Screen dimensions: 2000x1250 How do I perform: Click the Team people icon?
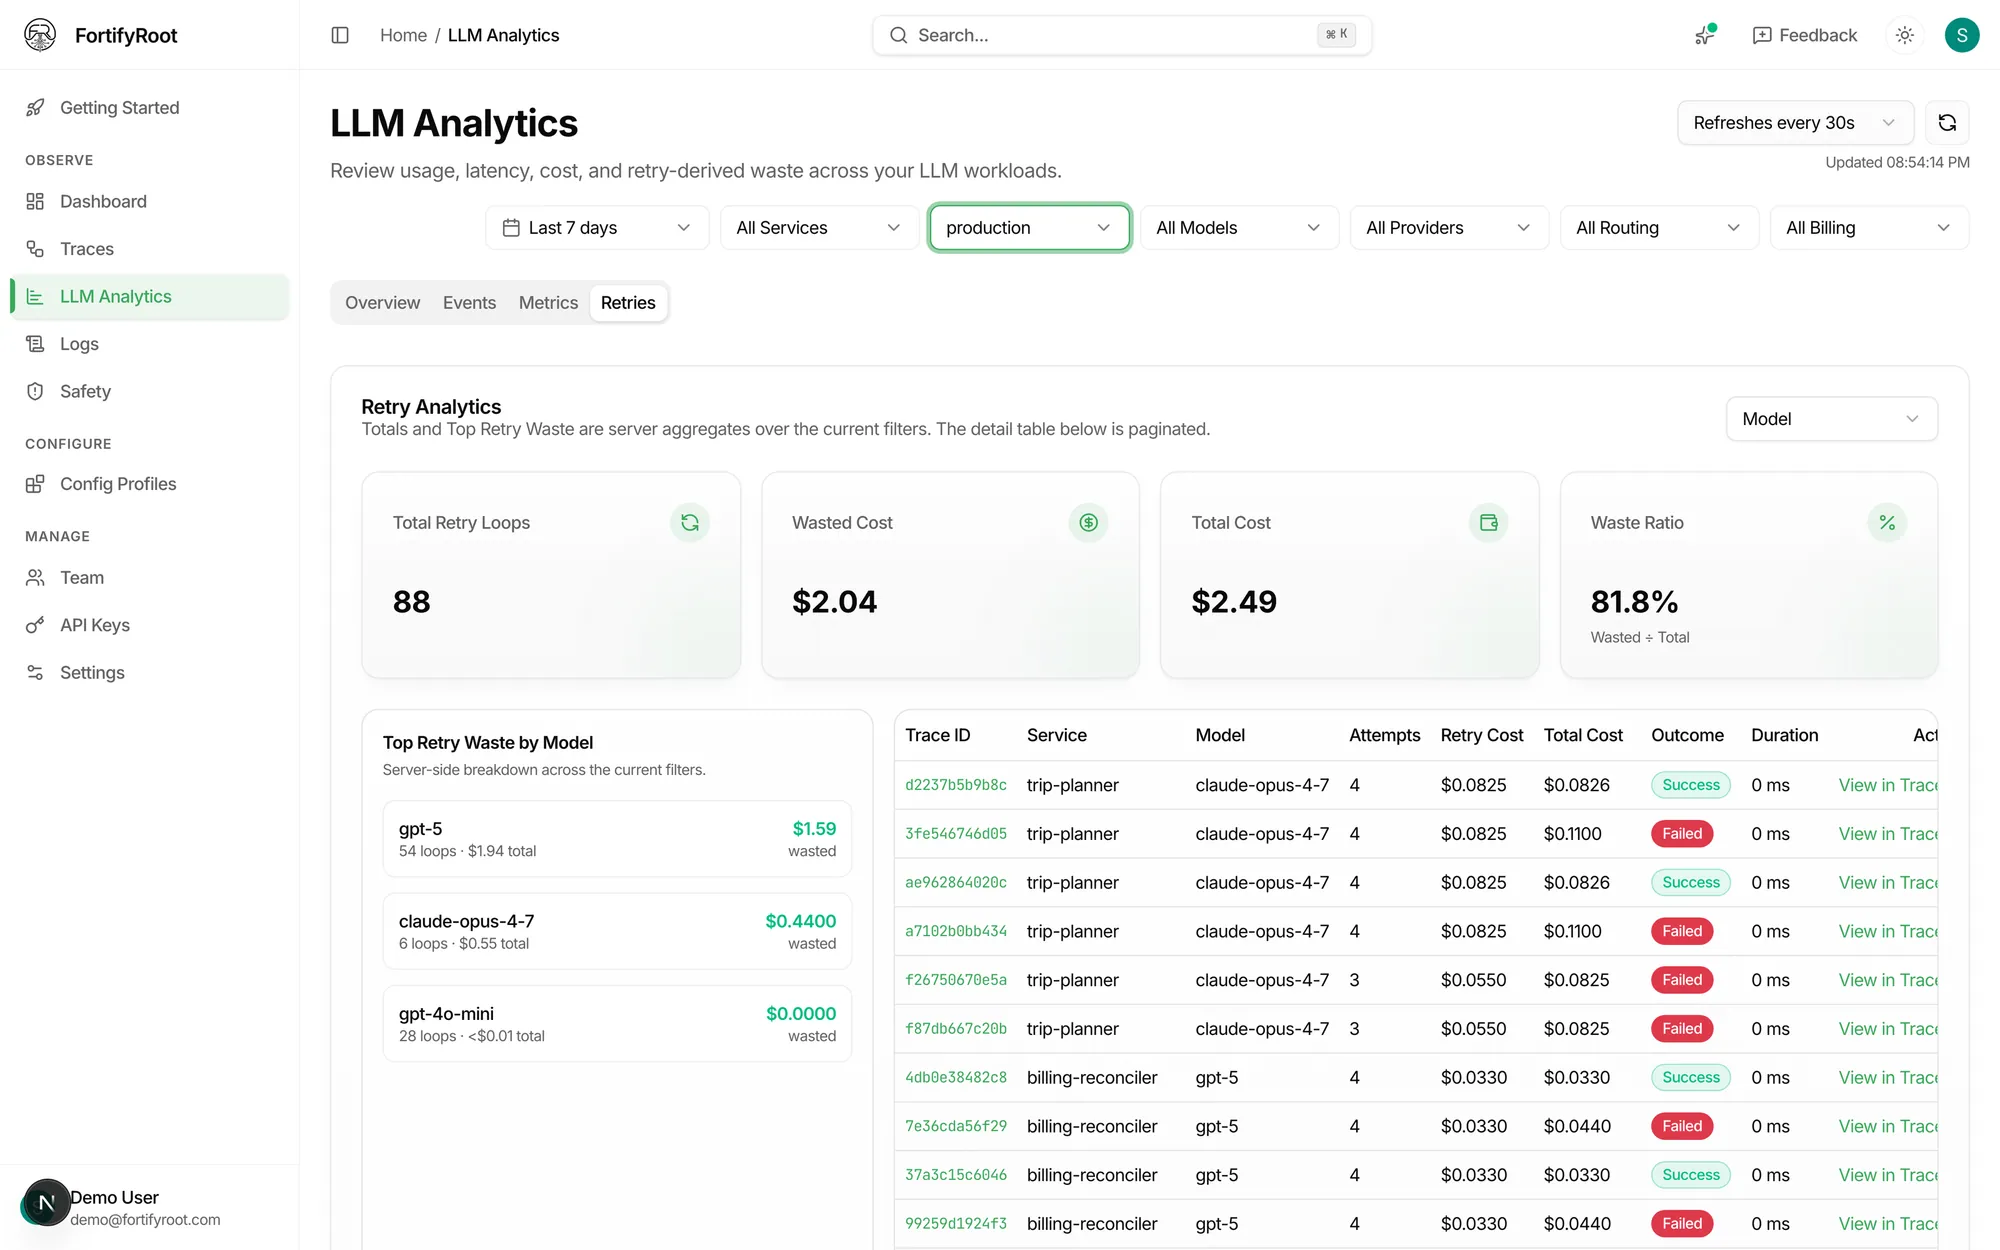(35, 578)
